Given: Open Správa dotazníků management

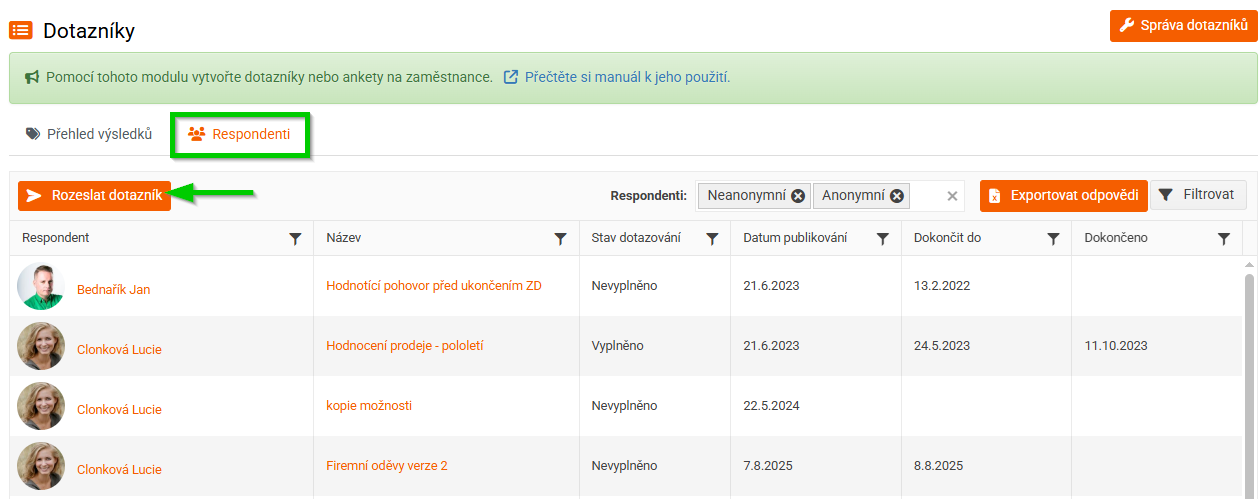Looking at the screenshot, I should tap(1183, 26).
